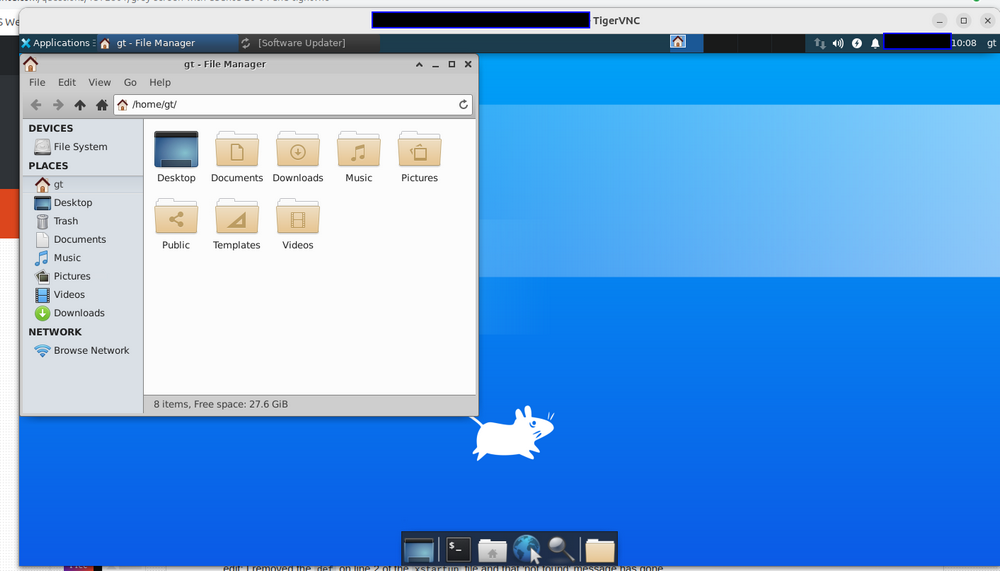1000x571 pixels.
Task: Select Browse Network in the sidebar
Action: [82, 351]
